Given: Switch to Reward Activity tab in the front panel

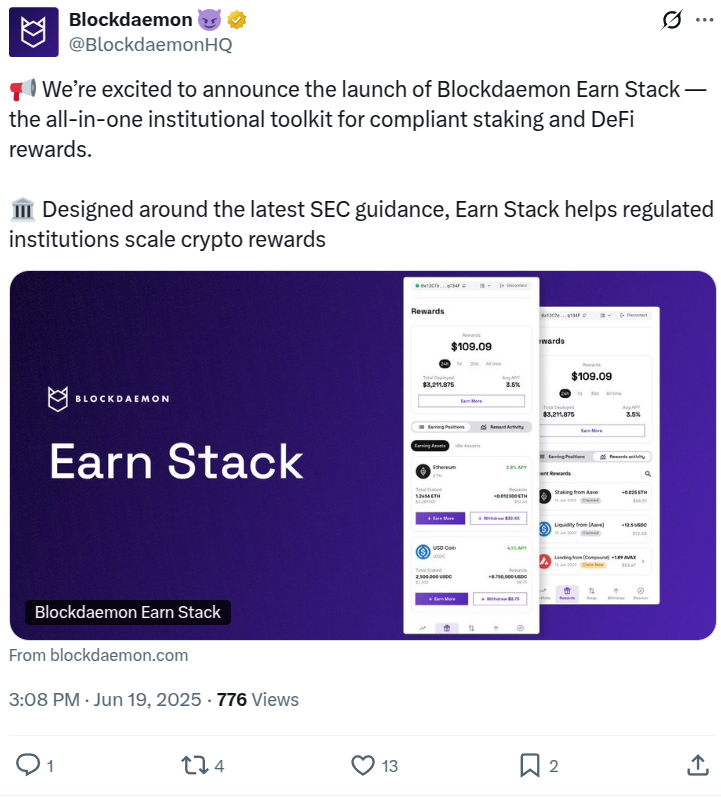Looking at the screenshot, I should [502, 426].
